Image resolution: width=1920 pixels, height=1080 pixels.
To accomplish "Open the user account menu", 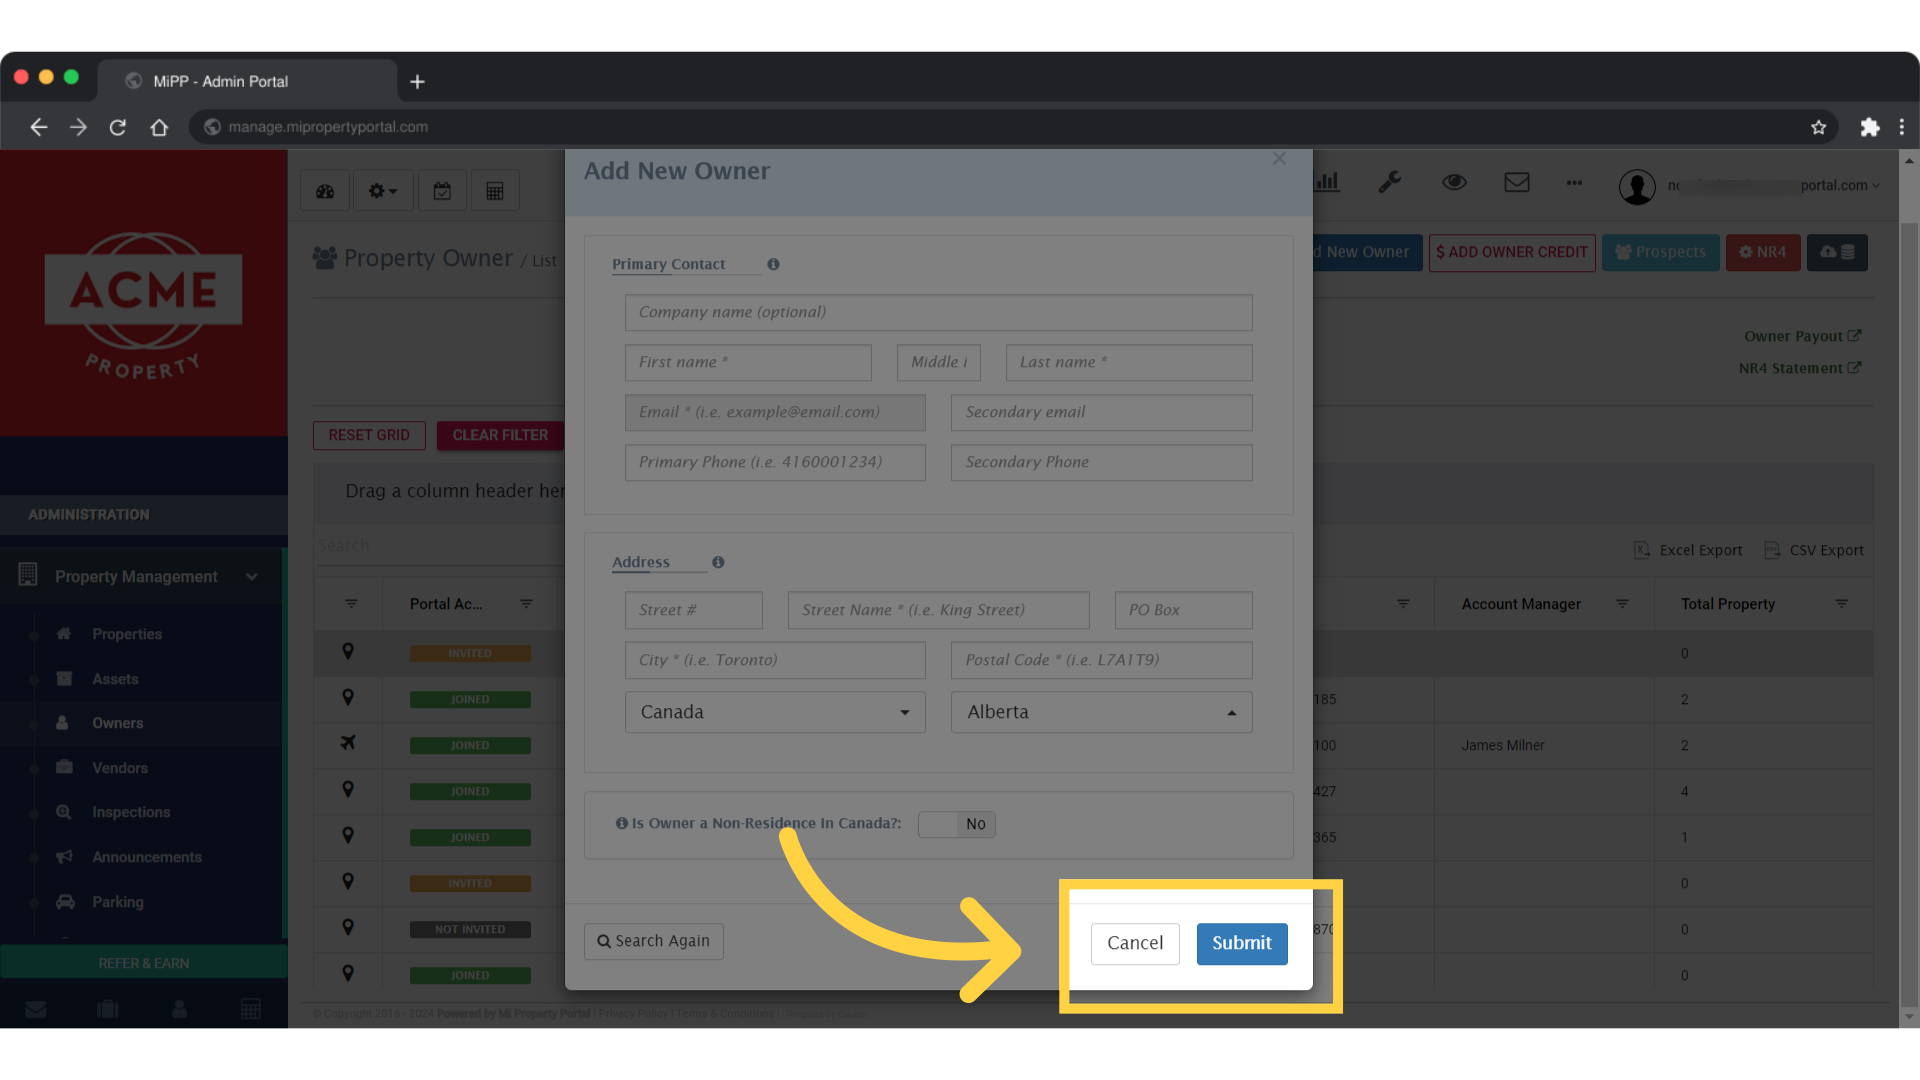I will click(1750, 186).
